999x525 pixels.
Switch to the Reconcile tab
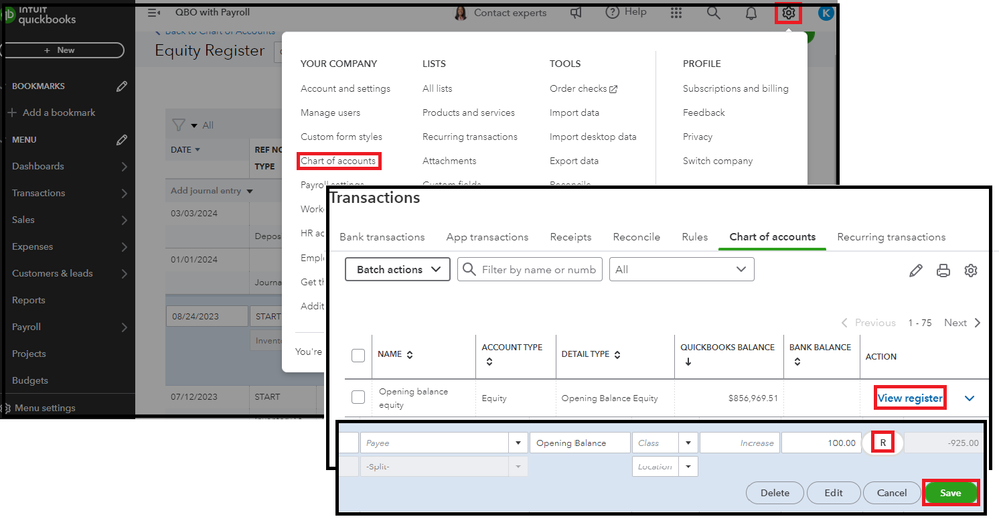636,237
